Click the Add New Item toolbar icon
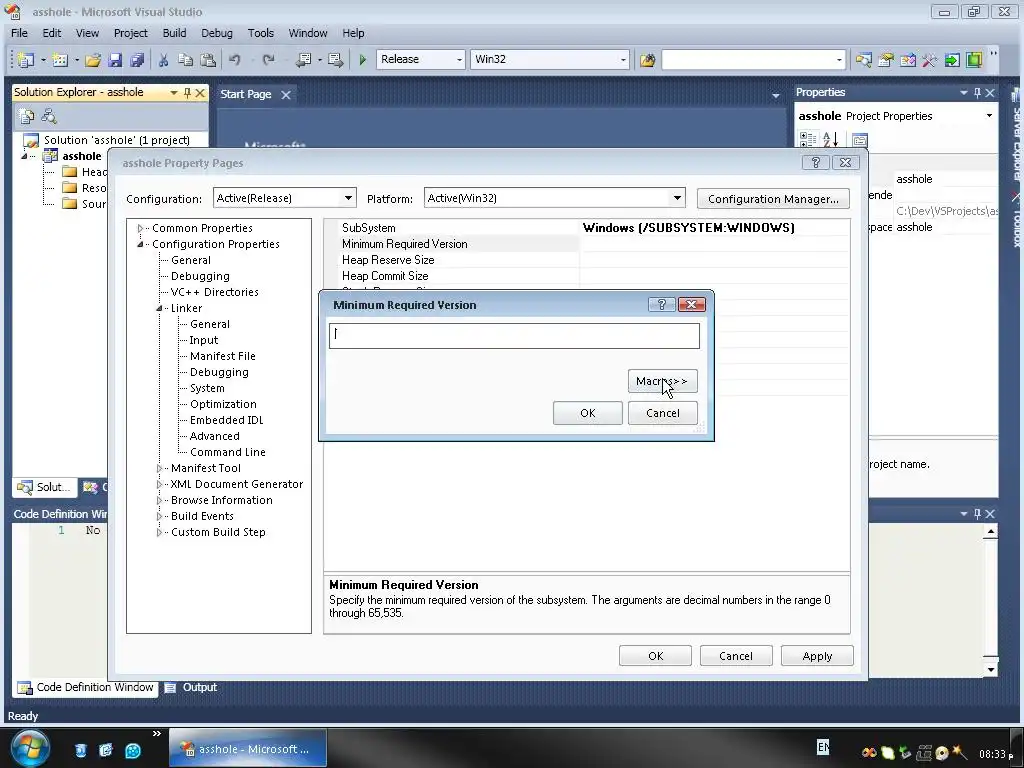 [60, 59]
